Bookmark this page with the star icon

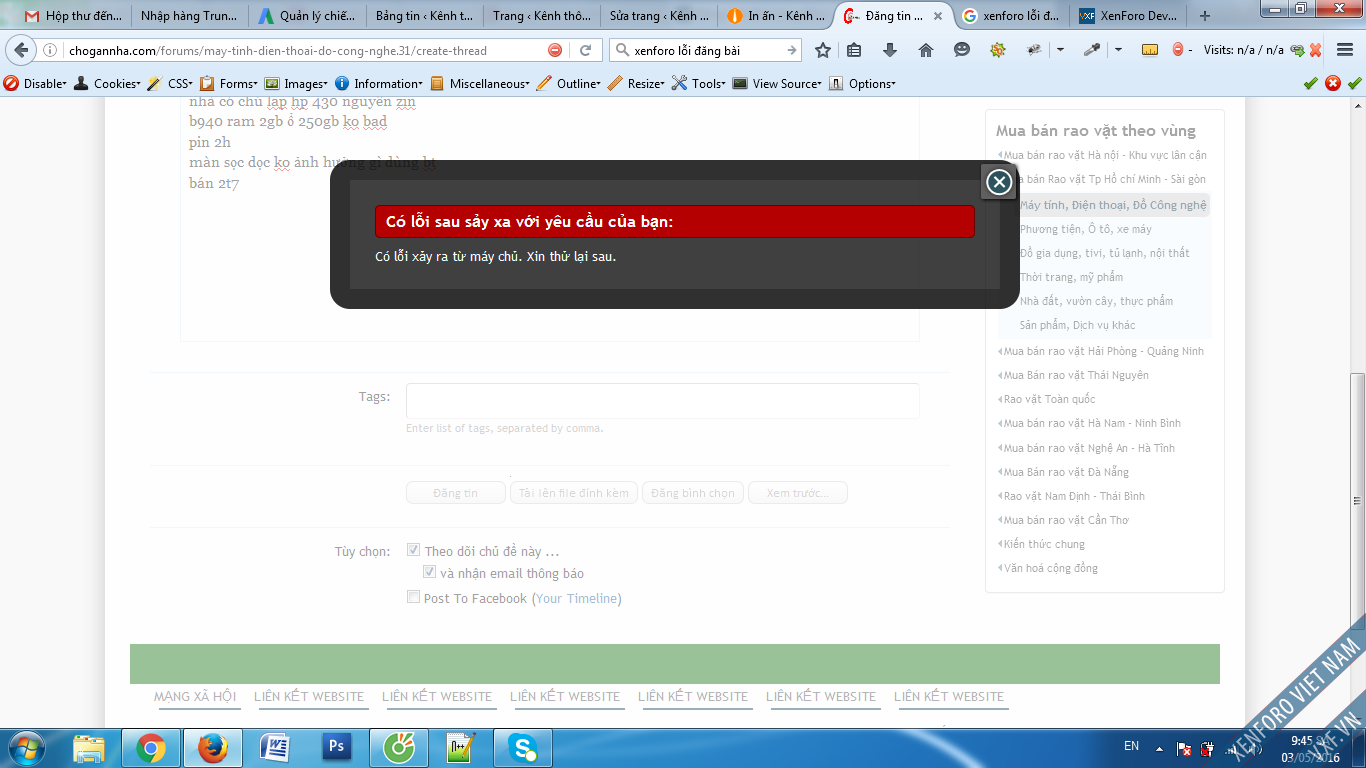(822, 50)
